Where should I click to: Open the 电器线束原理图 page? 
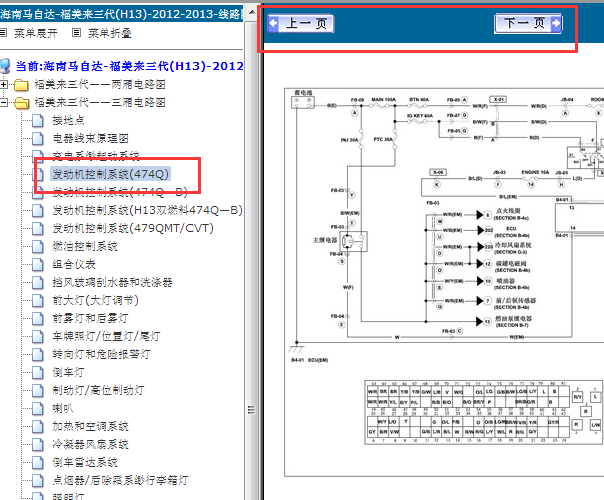pyautogui.click(x=91, y=138)
